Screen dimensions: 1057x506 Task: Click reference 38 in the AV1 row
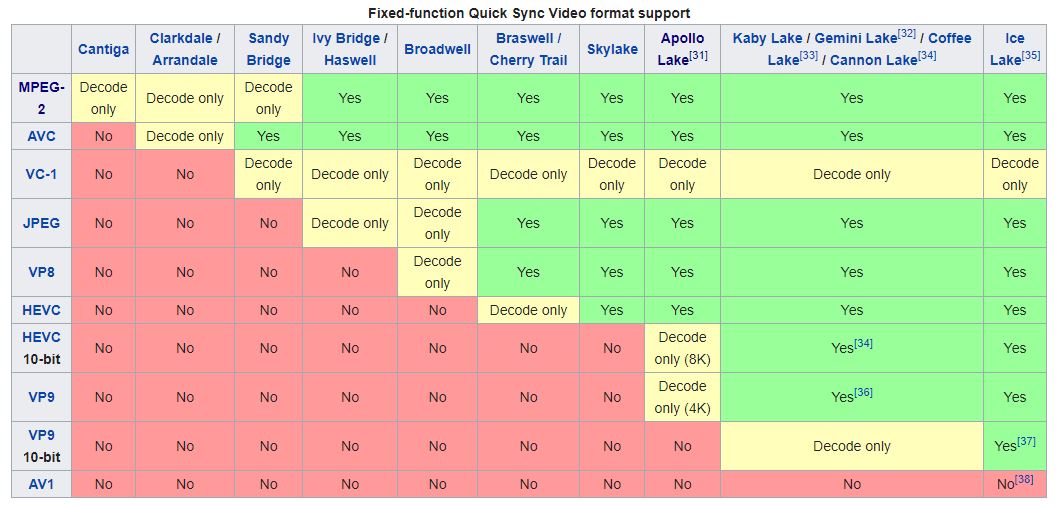click(x=1024, y=480)
